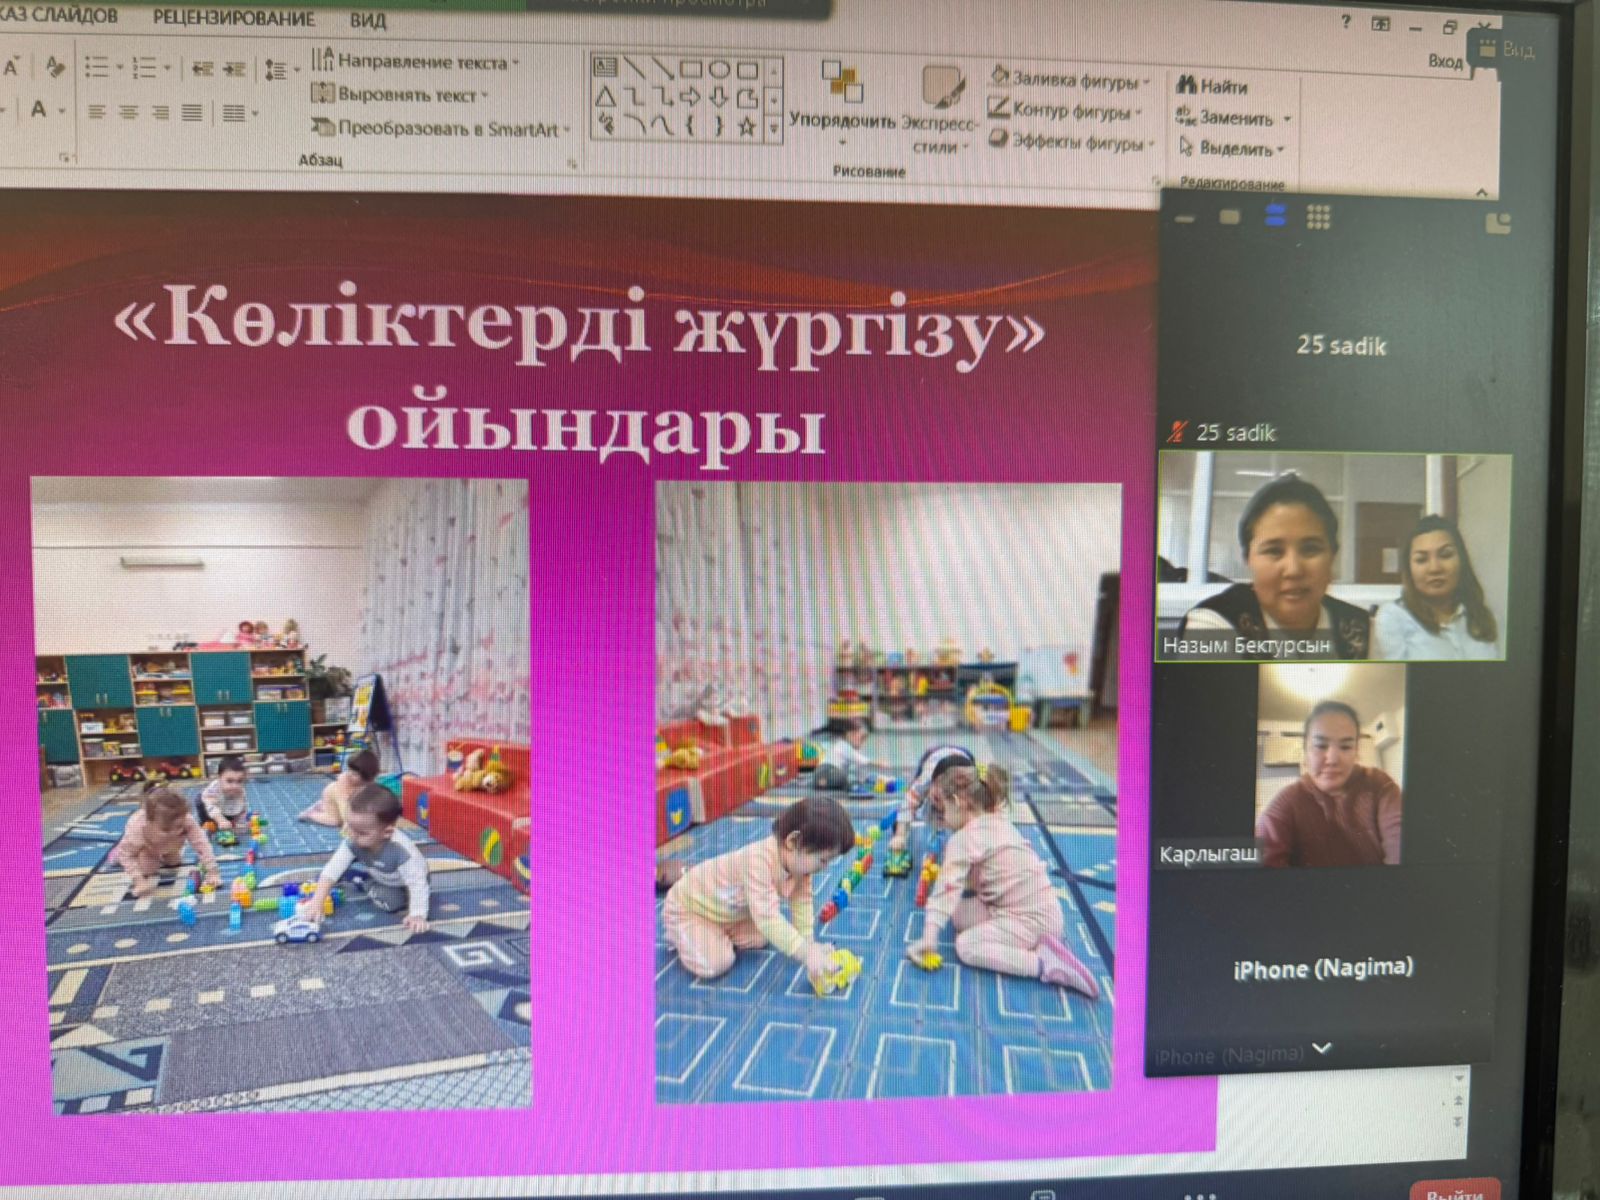Screen dimensions: 1600x1200
Task: Center the text
Action: tap(129, 112)
